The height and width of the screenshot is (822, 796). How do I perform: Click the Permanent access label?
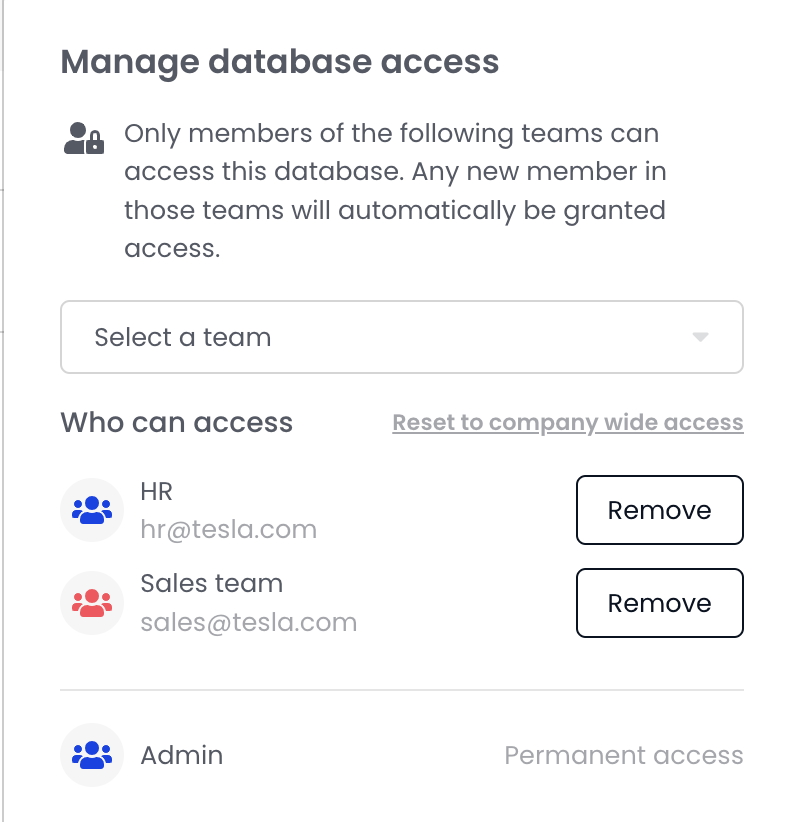coord(623,755)
